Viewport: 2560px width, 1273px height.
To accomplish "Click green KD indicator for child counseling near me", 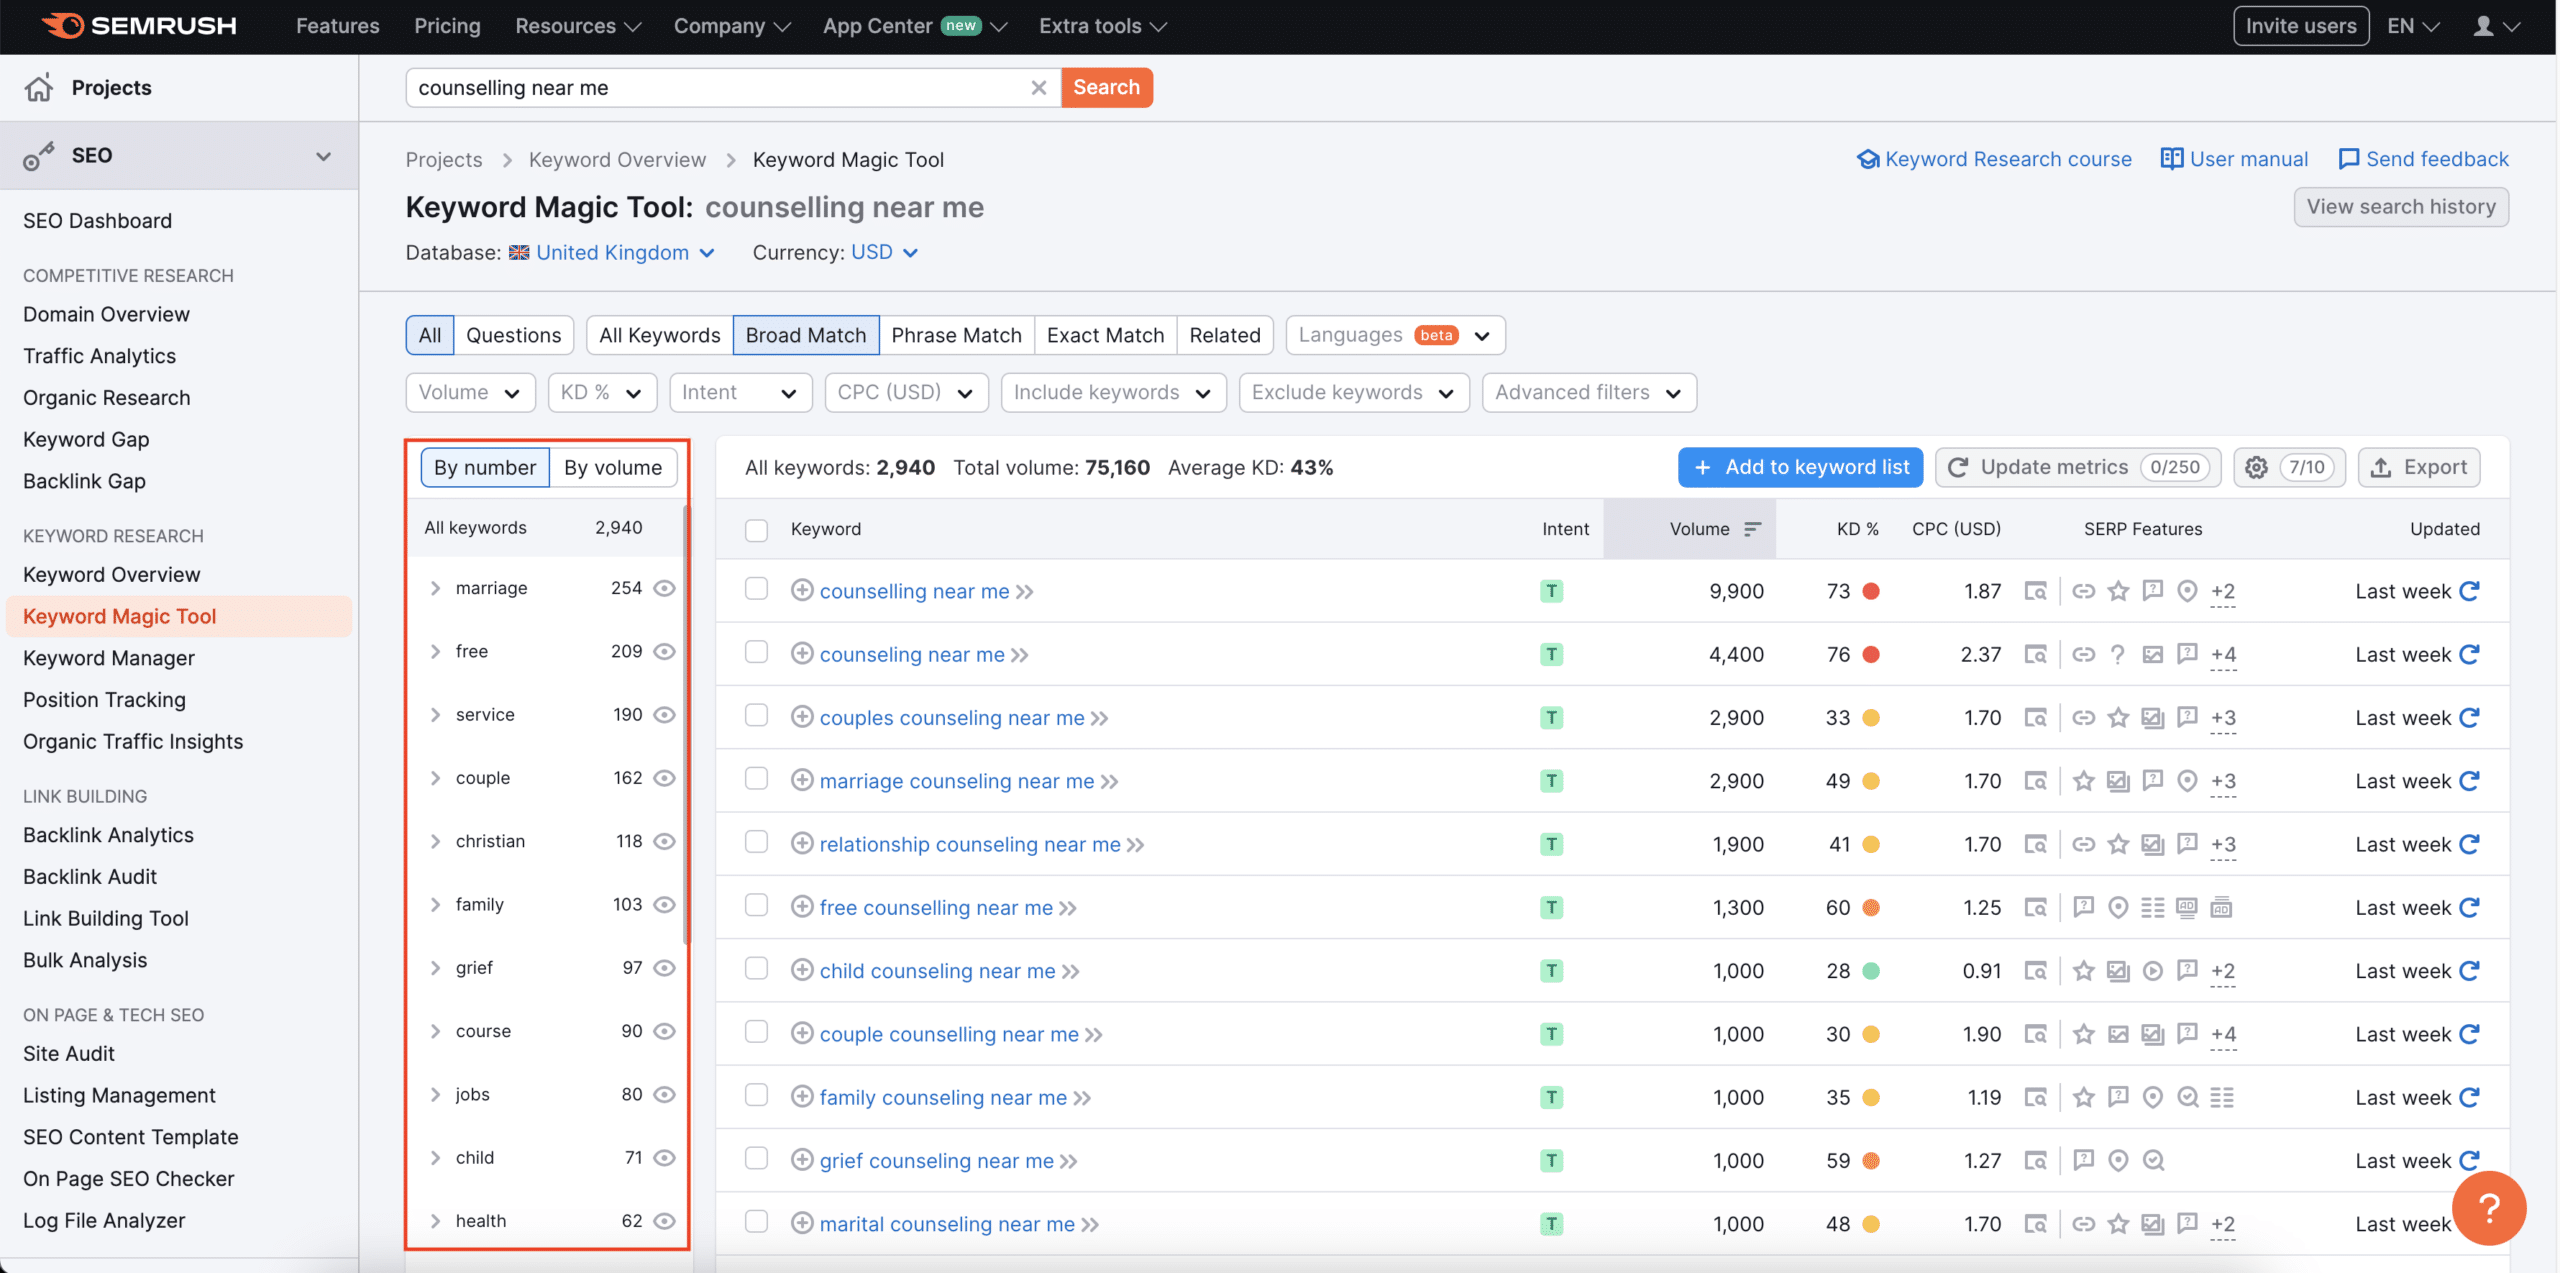I will (x=1871, y=971).
